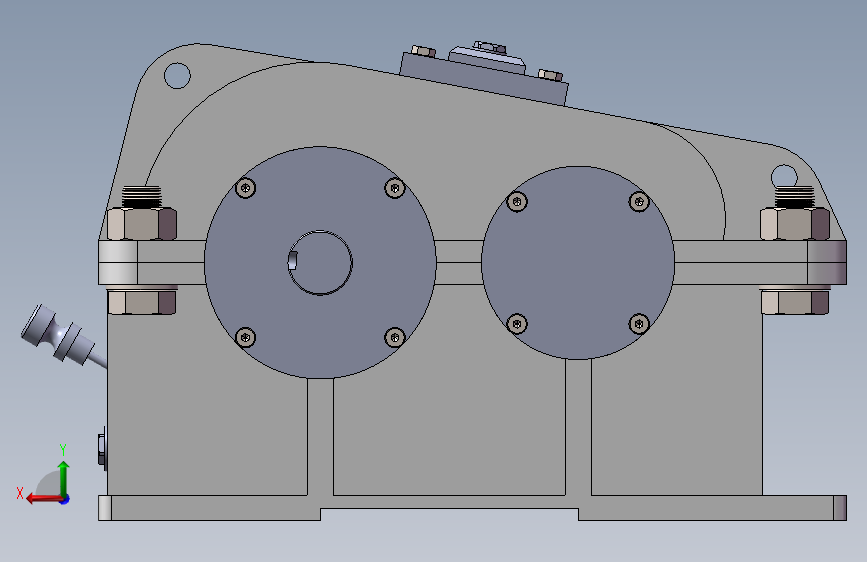Select the left lifting hole in the upper housing
The image size is (867, 562).
point(177,75)
